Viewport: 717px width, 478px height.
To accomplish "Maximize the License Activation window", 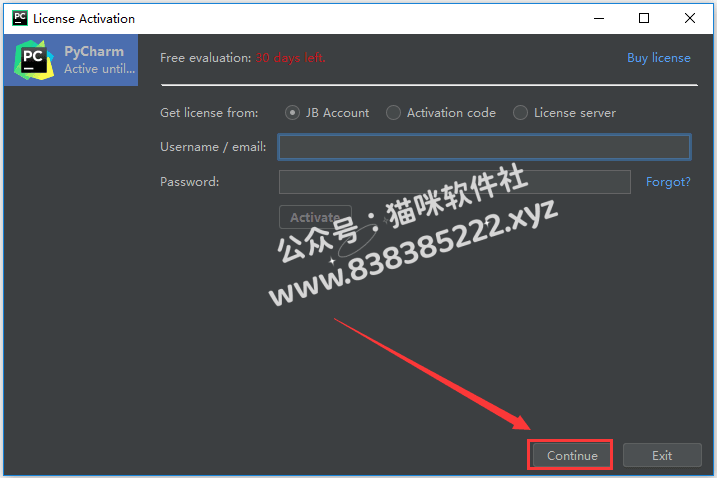I will (x=644, y=18).
